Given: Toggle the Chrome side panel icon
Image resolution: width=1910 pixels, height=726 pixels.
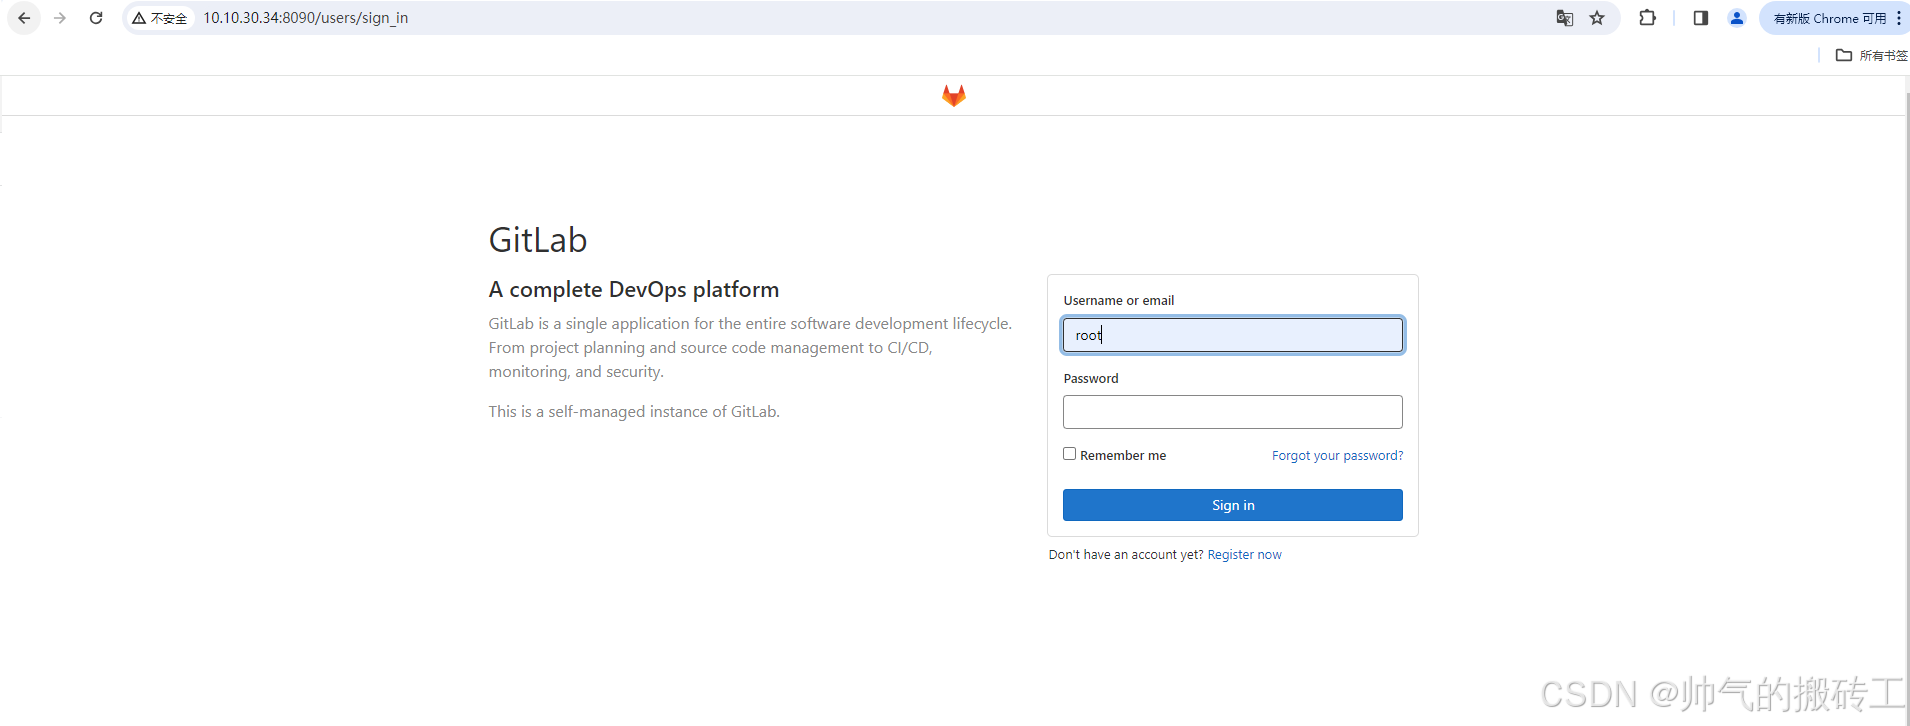Looking at the screenshot, I should 1700,18.
